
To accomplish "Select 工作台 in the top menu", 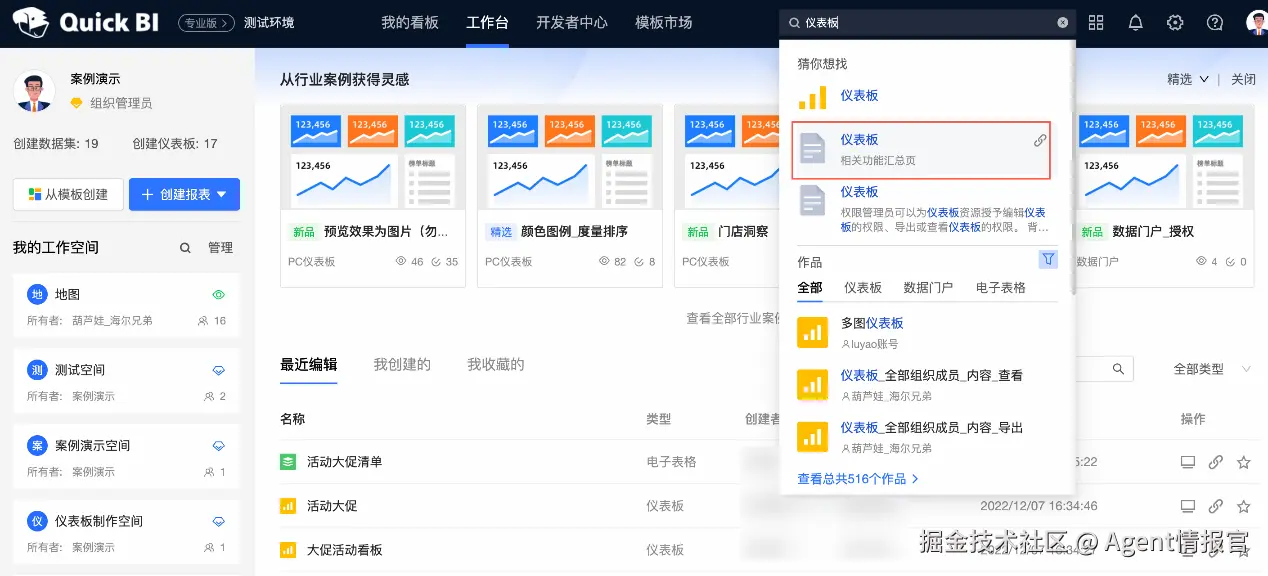I will point(487,22).
